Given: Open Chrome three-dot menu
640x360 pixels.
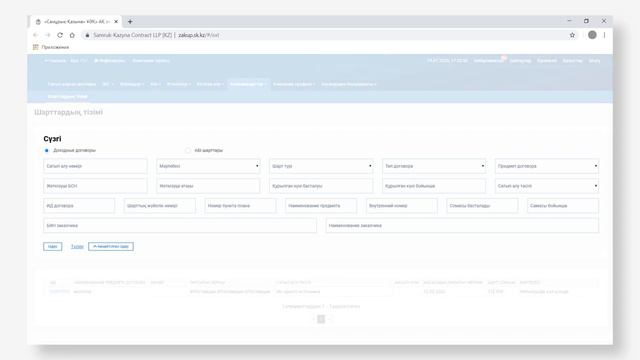Looking at the screenshot, I should click(604, 35).
